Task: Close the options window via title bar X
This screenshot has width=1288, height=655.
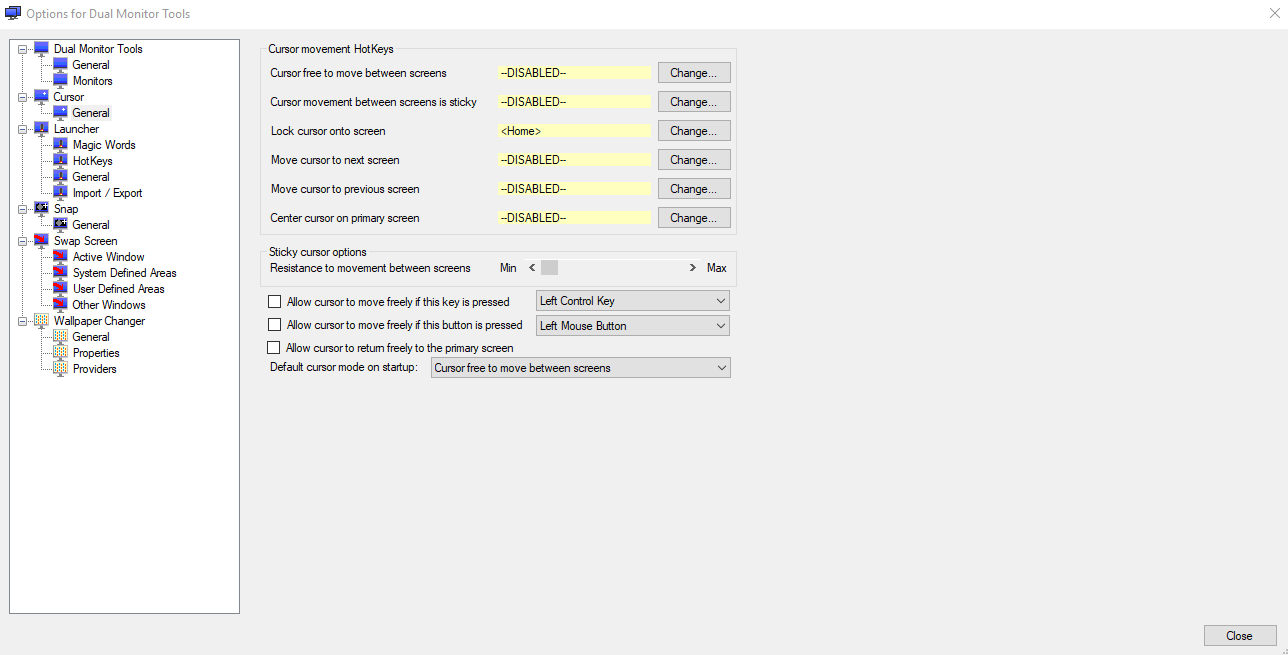Action: (1274, 14)
